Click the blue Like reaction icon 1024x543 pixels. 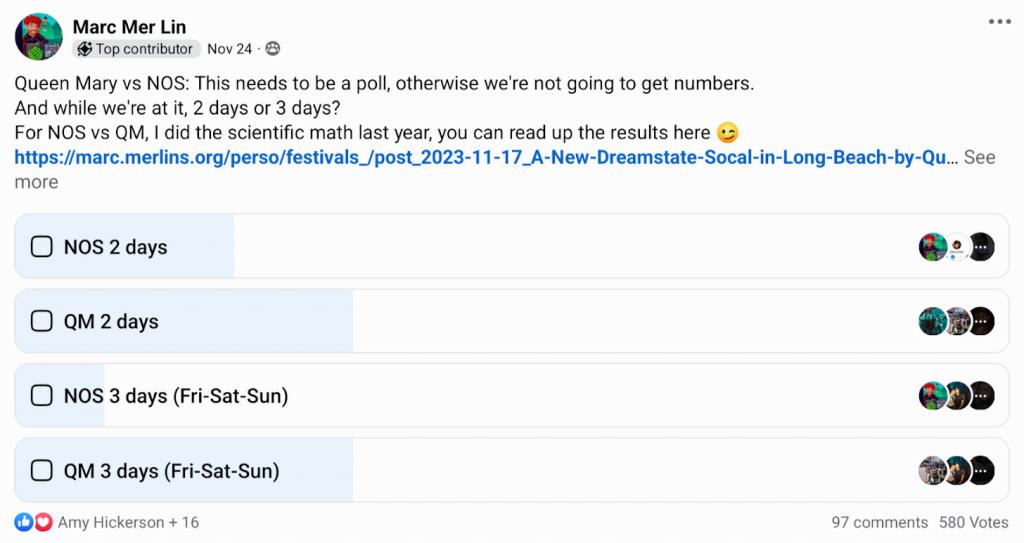(24, 522)
